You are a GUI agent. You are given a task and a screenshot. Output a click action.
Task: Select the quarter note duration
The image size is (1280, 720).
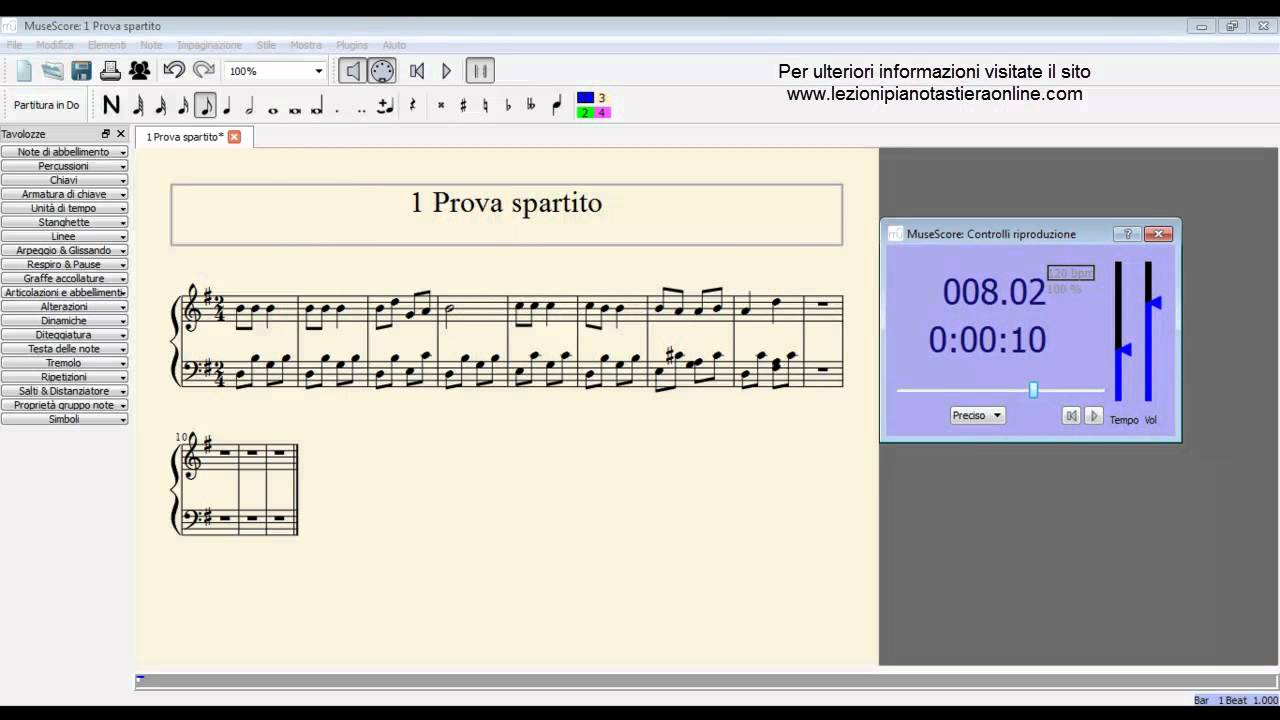227,105
